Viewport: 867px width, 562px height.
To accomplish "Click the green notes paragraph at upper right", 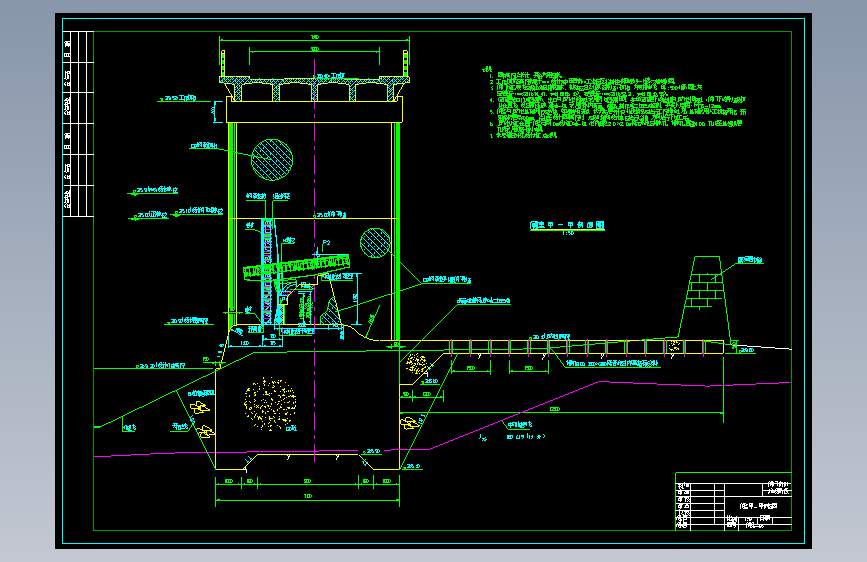I will 614,103.
